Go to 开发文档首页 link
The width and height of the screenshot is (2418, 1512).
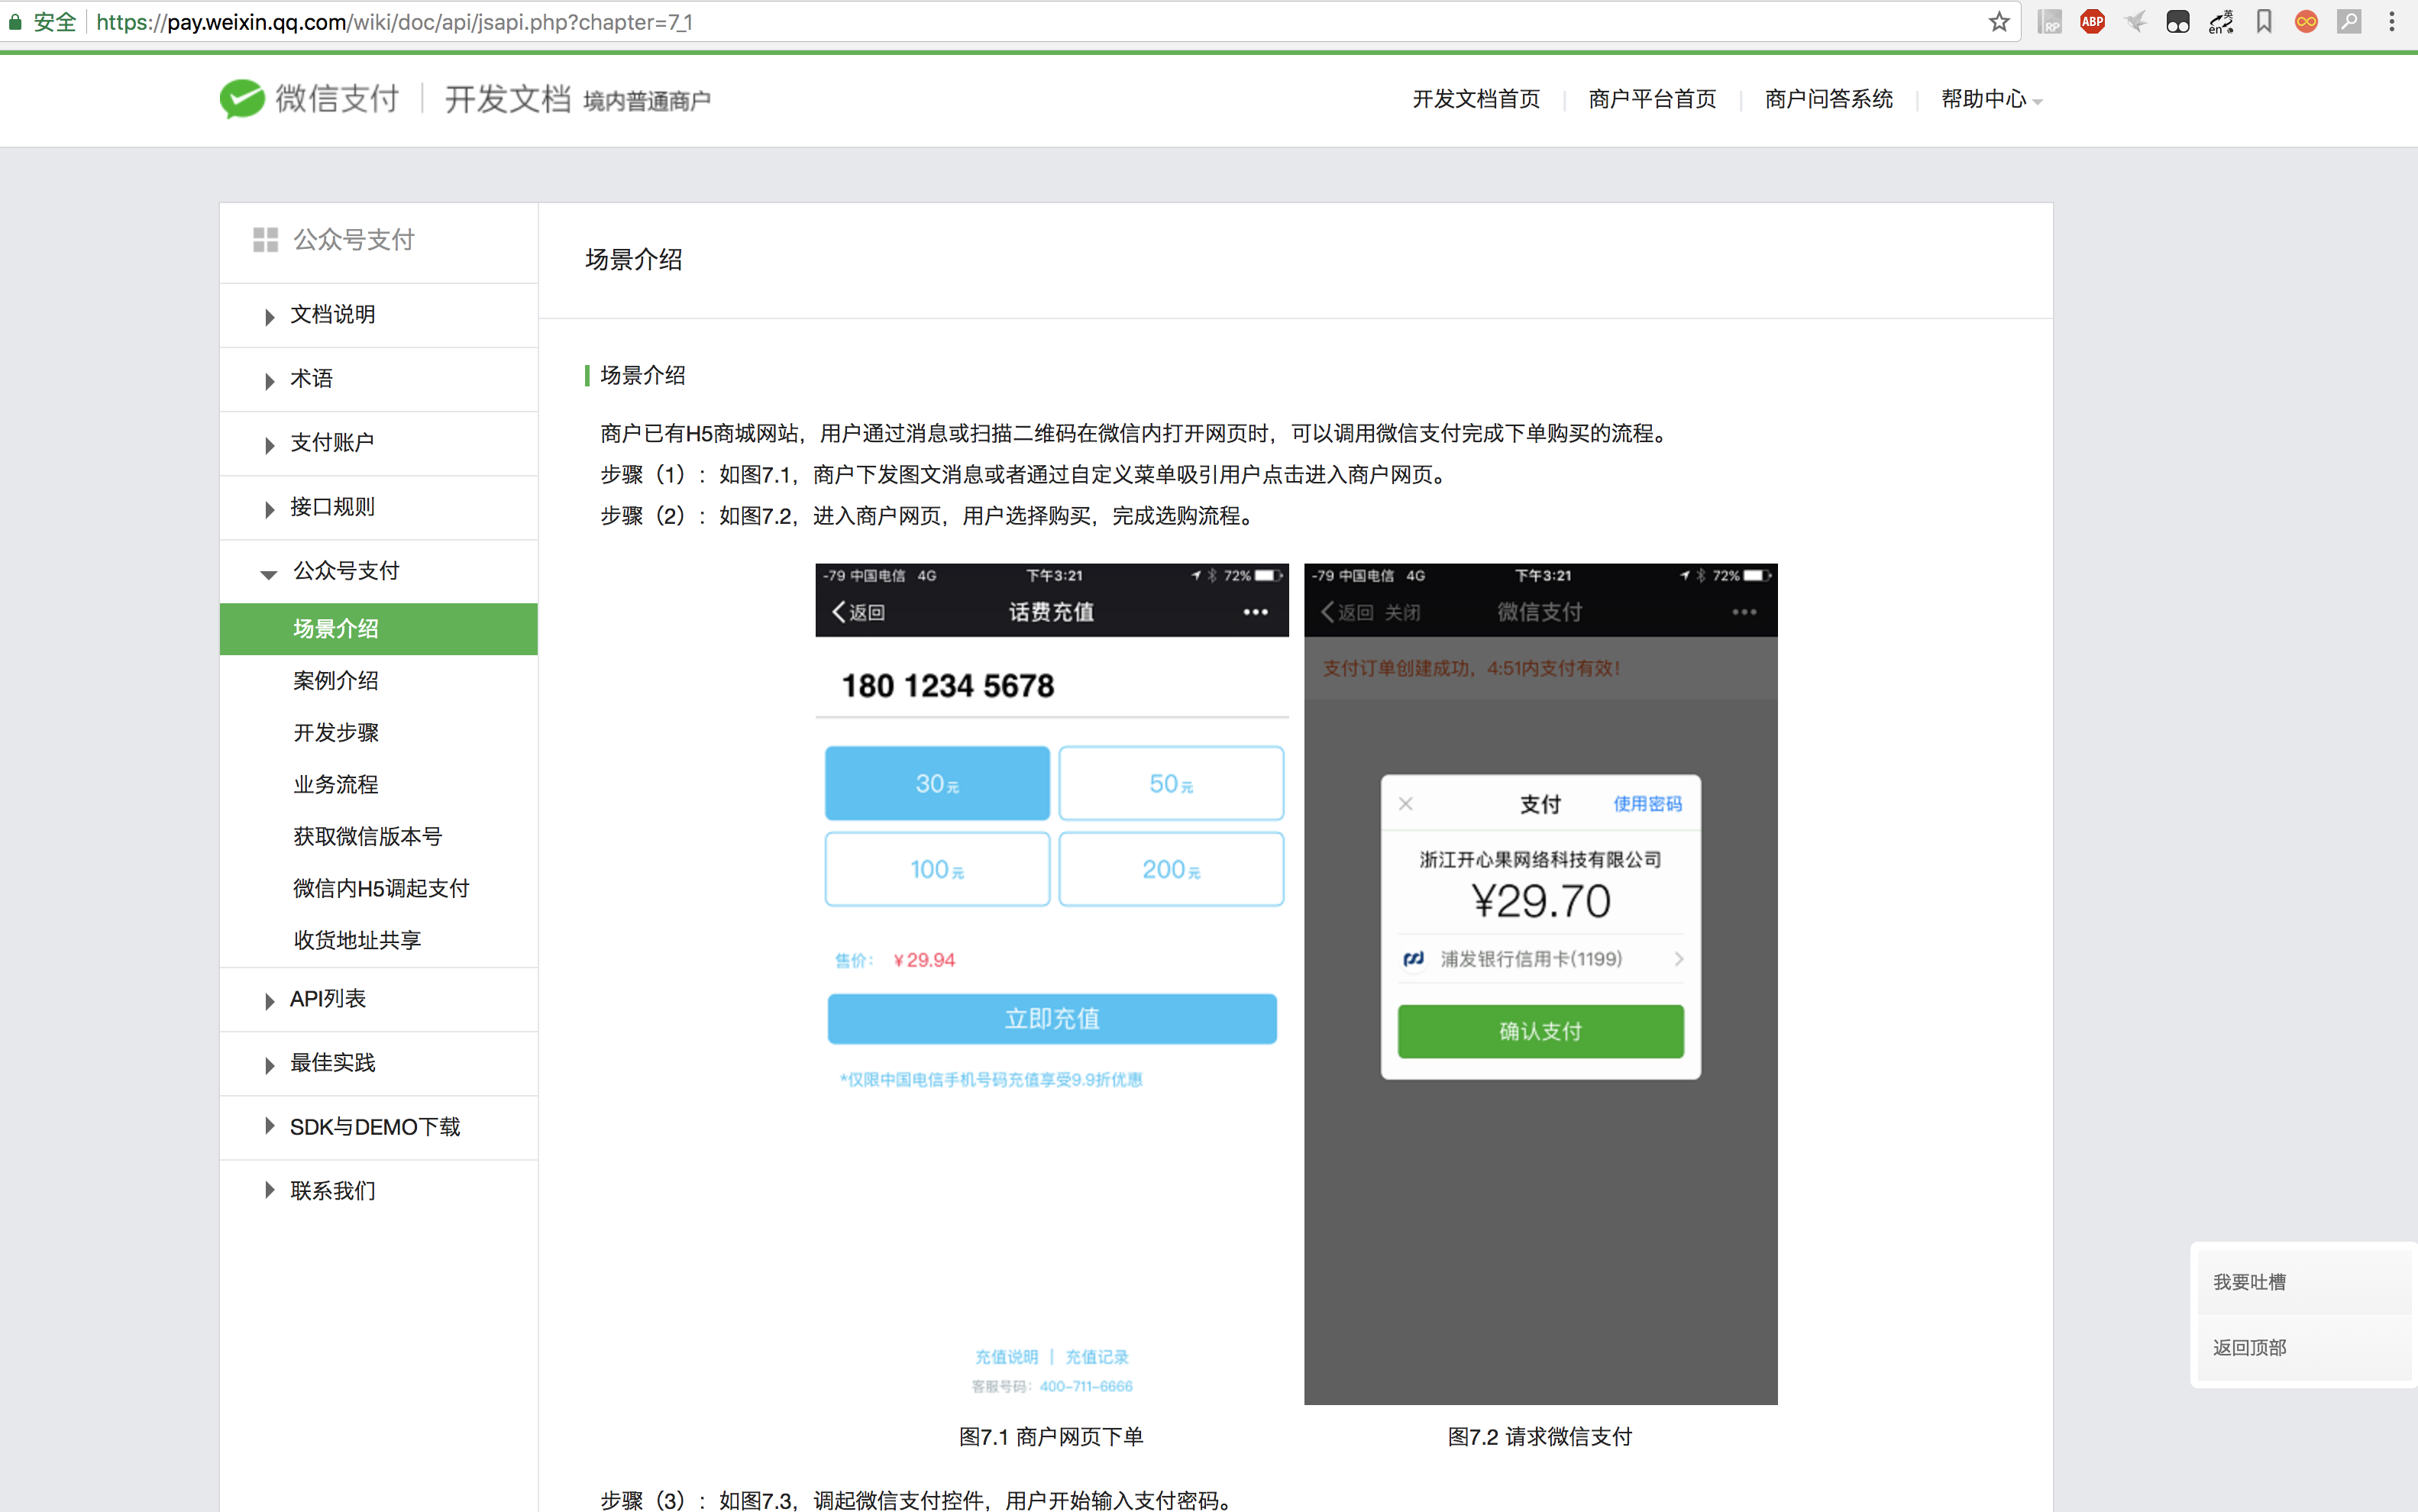[1476, 99]
